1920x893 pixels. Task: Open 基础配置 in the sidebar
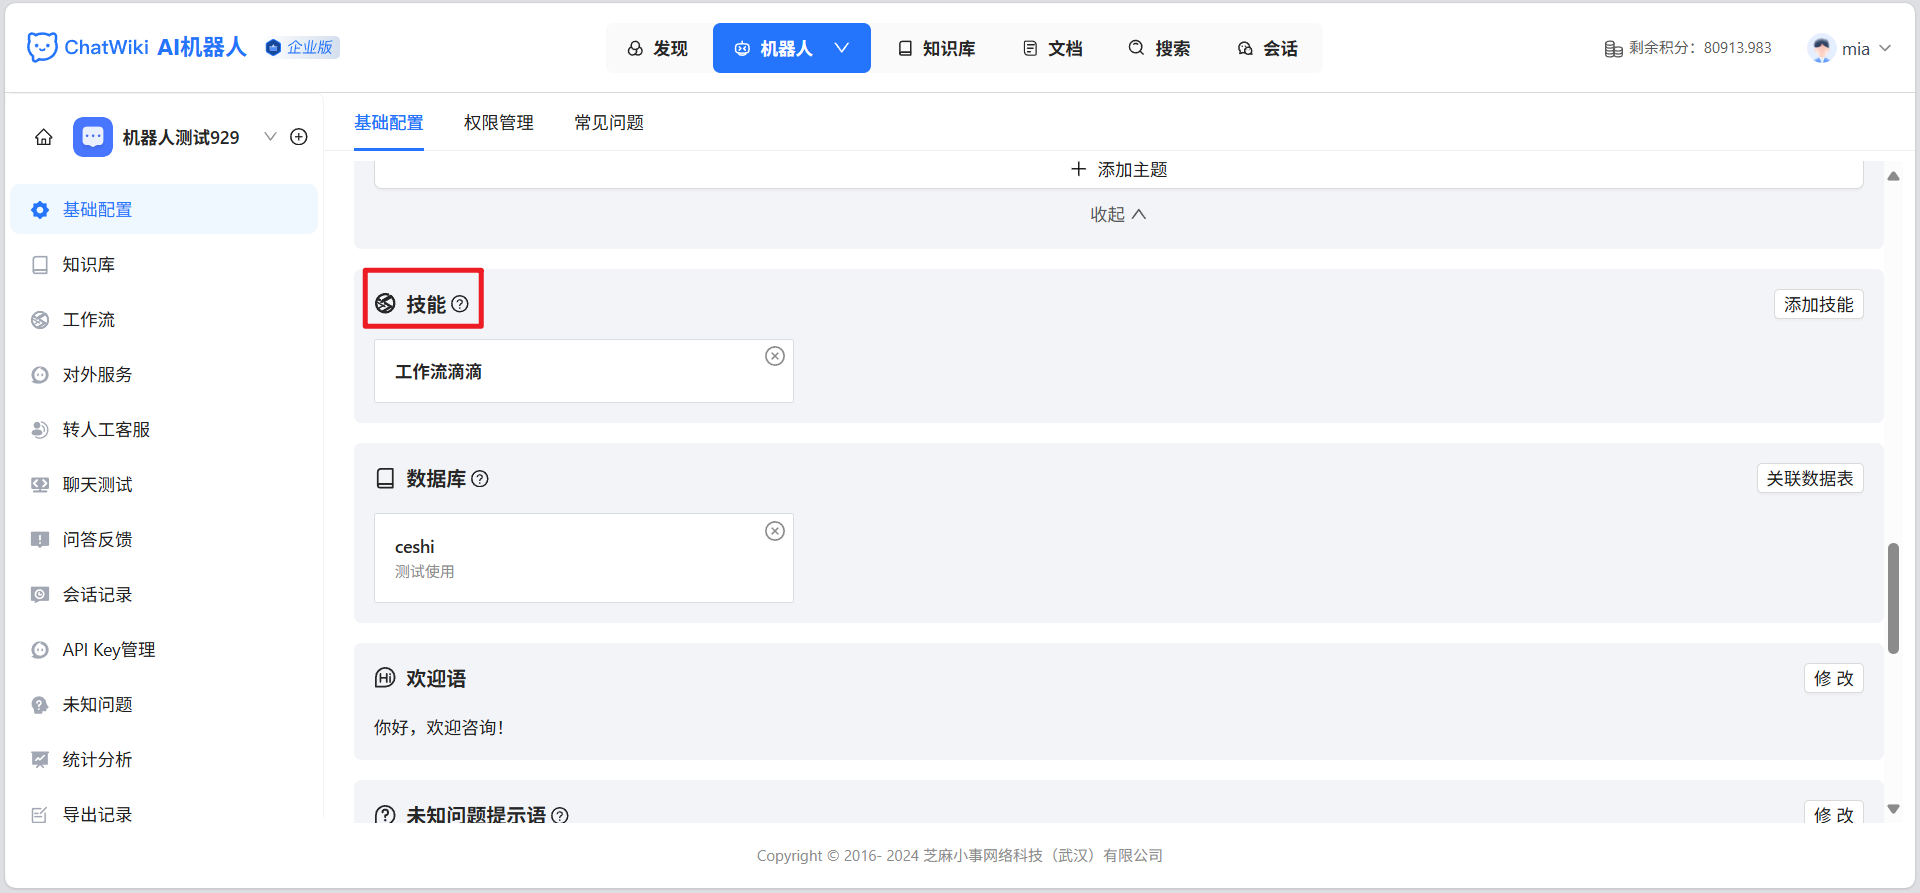pyautogui.click(x=164, y=209)
